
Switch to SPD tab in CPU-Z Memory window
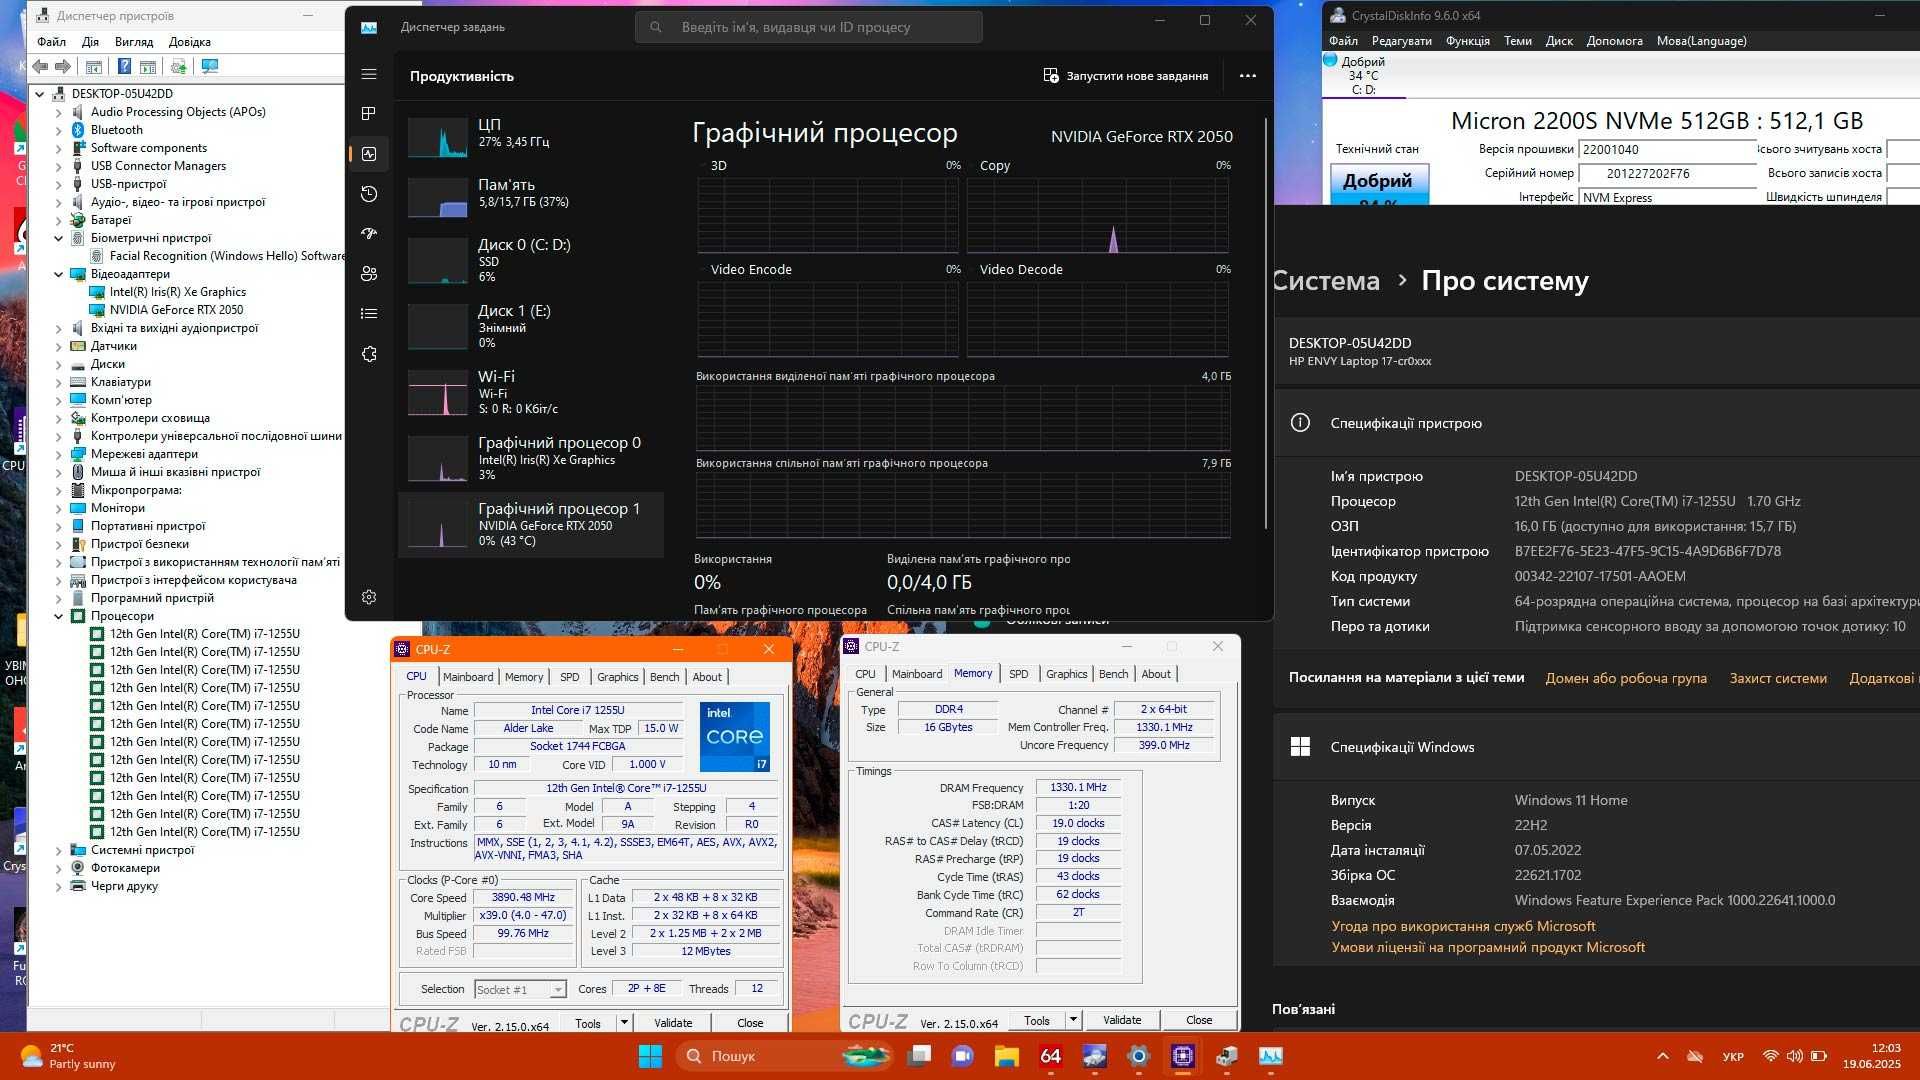coord(1018,674)
